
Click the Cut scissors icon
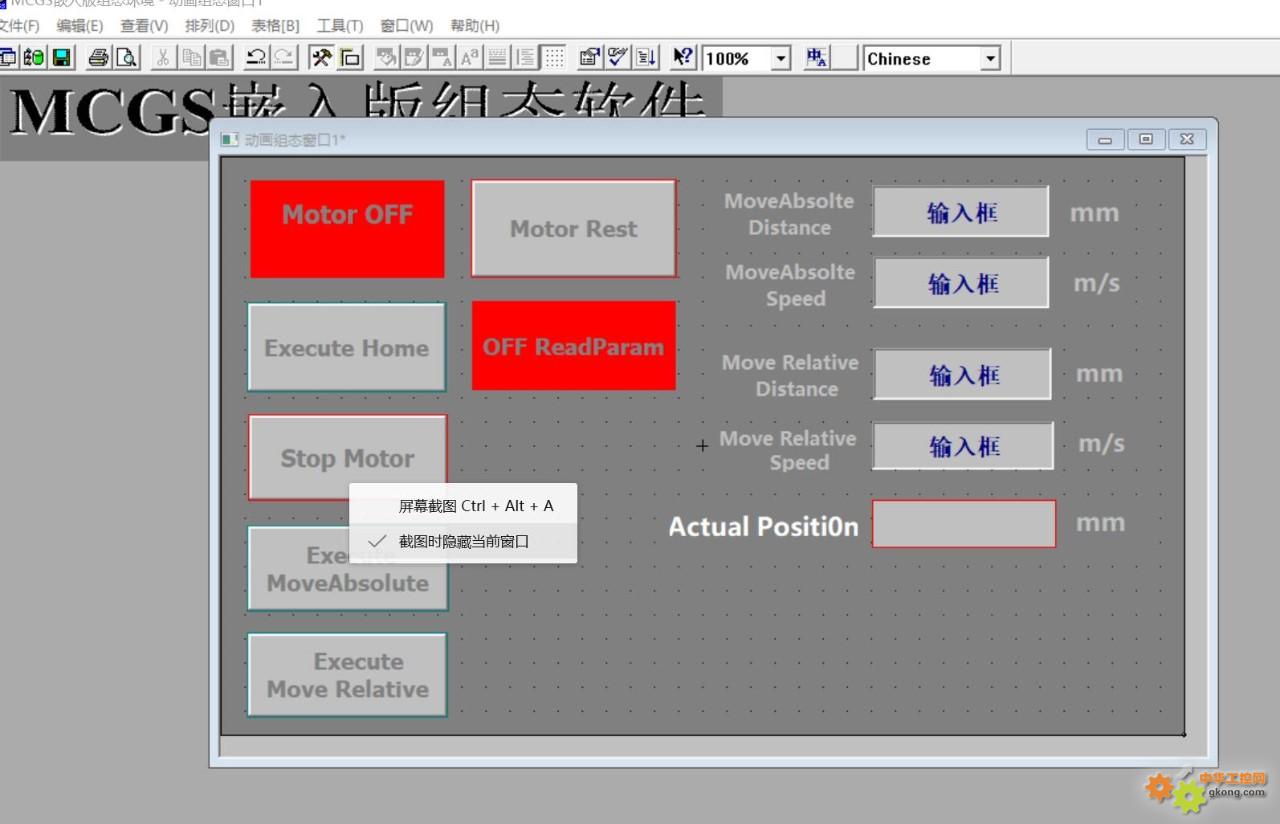(163, 58)
